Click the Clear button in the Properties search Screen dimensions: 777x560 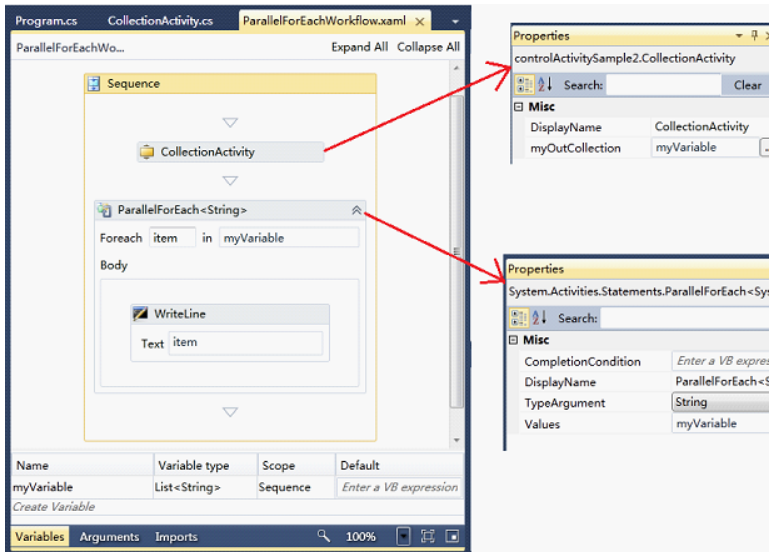click(747, 85)
